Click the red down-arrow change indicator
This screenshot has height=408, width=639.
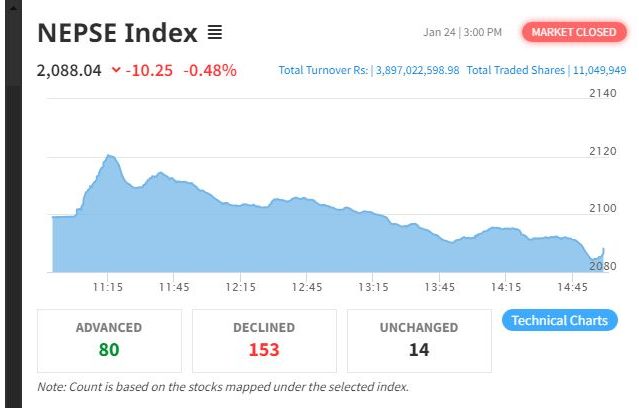[x=117, y=70]
